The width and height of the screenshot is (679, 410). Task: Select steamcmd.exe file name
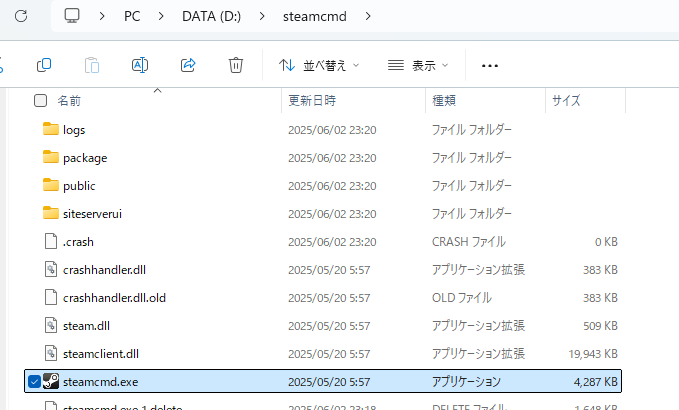(100, 382)
